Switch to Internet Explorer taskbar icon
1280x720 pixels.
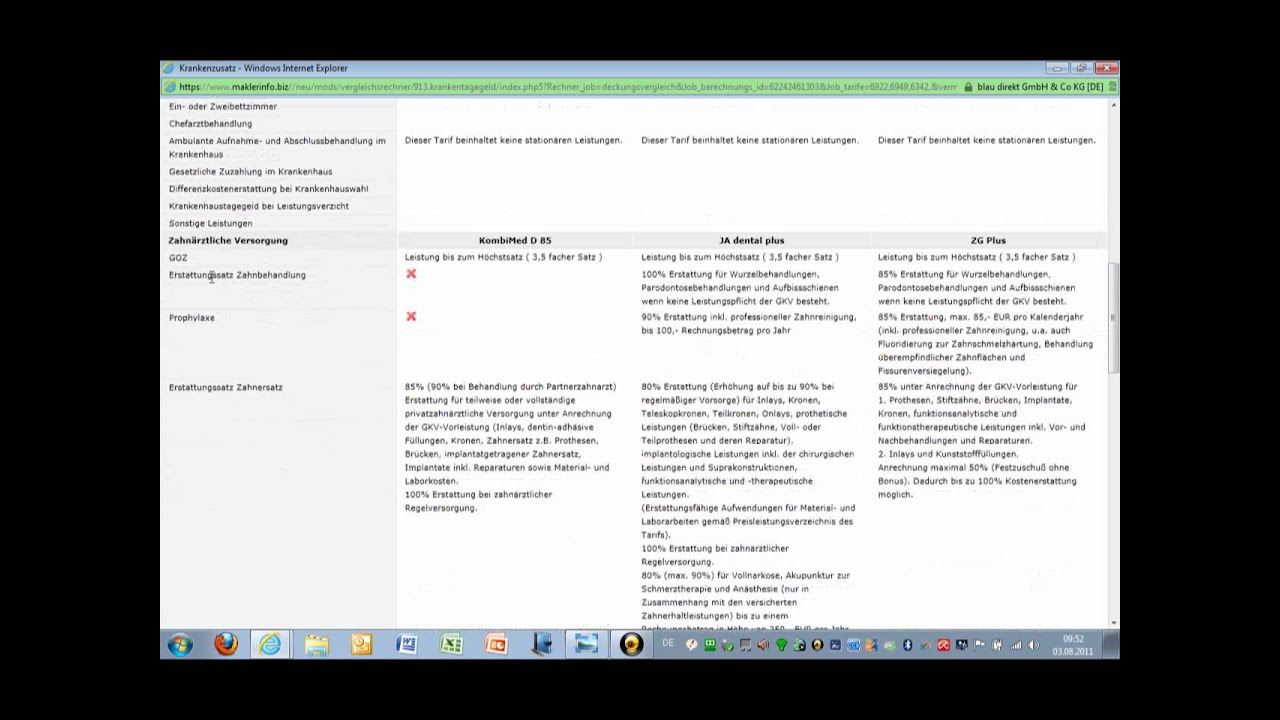pos(271,645)
